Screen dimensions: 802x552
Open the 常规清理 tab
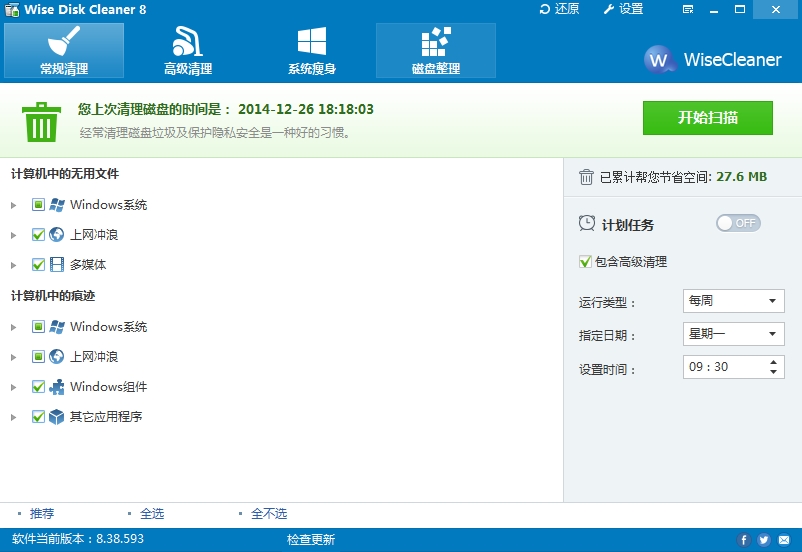click(64, 51)
